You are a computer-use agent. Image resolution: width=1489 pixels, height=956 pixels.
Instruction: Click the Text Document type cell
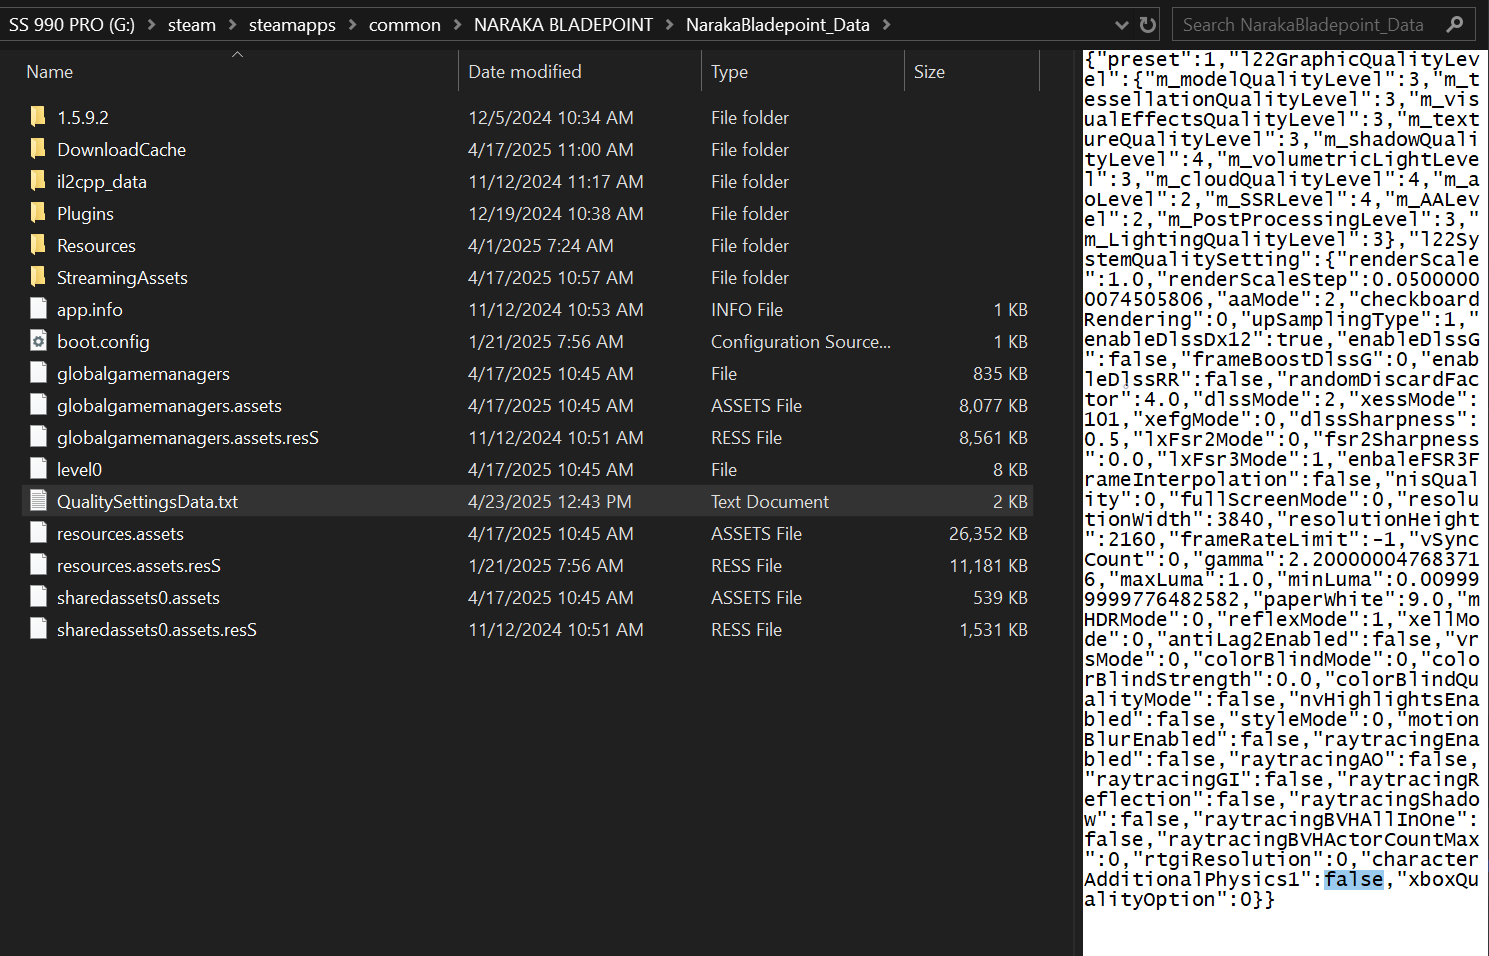tap(770, 502)
